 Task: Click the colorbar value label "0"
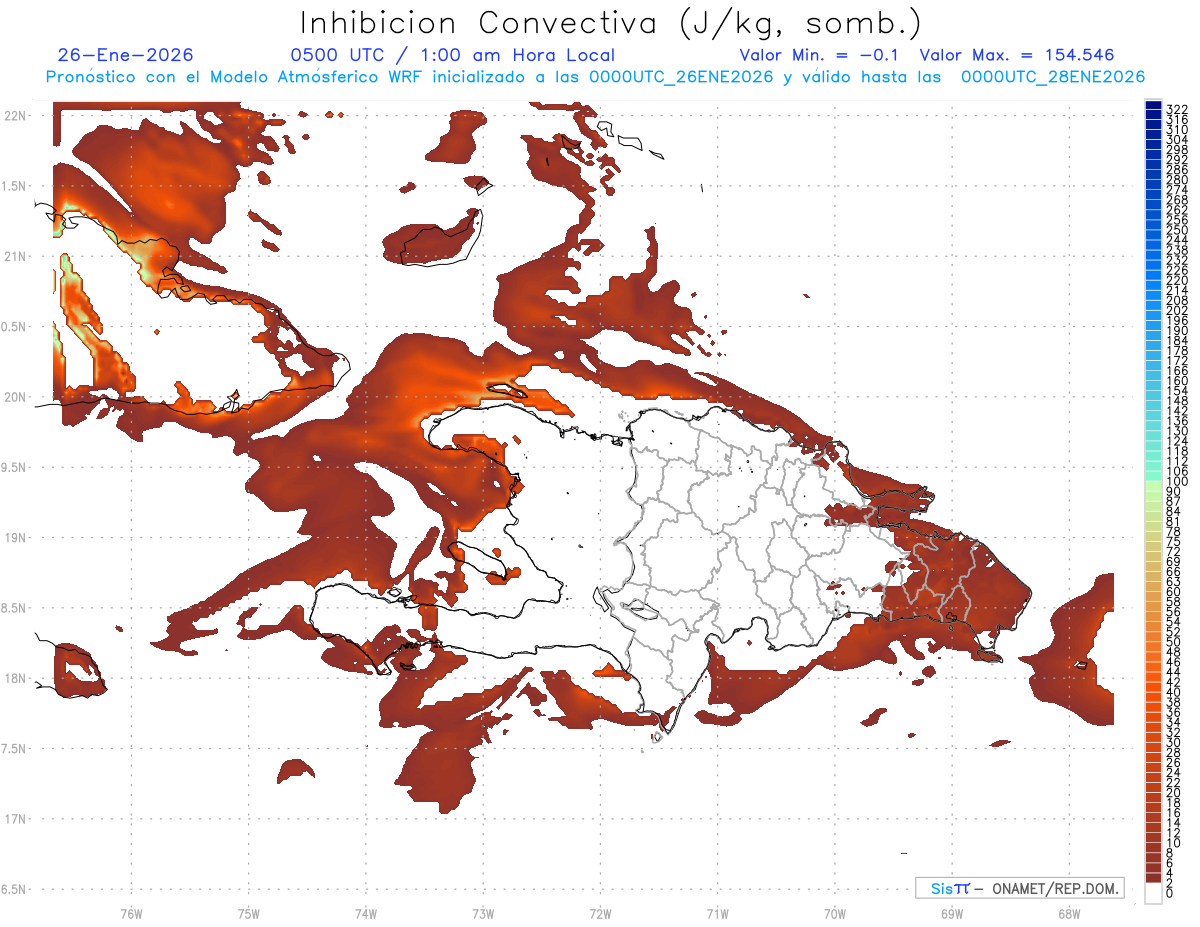pyautogui.click(x=1170, y=893)
